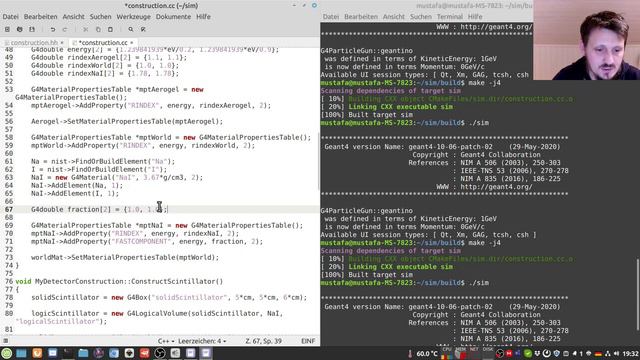Image resolution: width=640 pixels, height=360 pixels.
Task: Click the green checkmark tray icon
Action: [x=528, y=353]
